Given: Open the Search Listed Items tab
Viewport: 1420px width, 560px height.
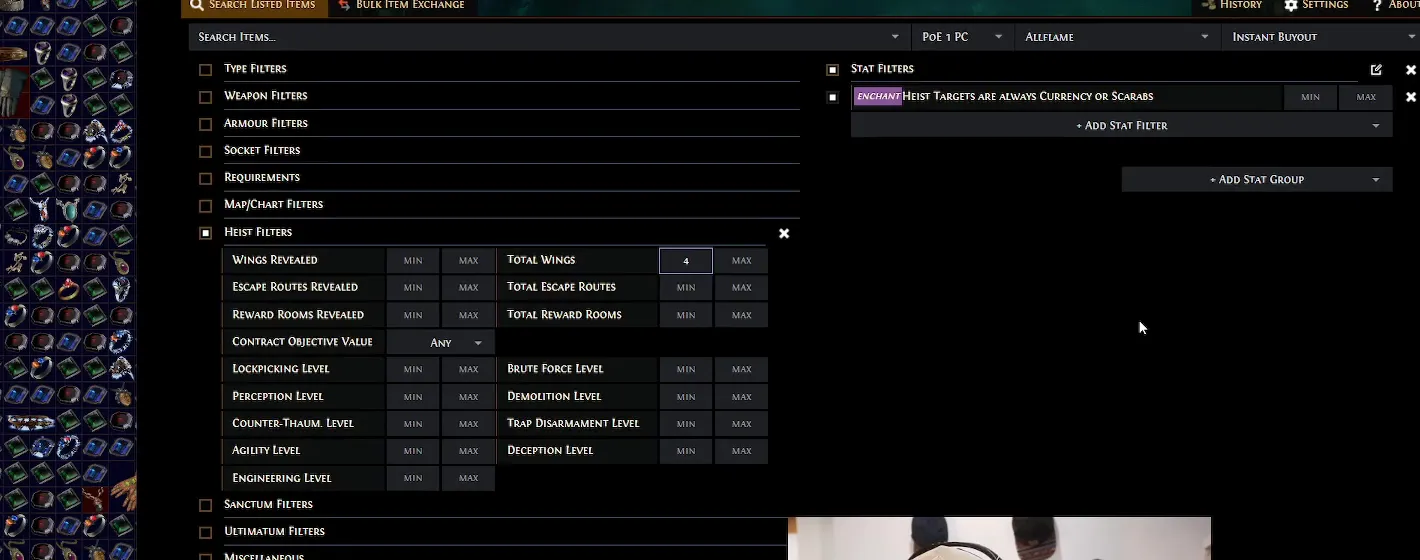Looking at the screenshot, I should tap(253, 6).
